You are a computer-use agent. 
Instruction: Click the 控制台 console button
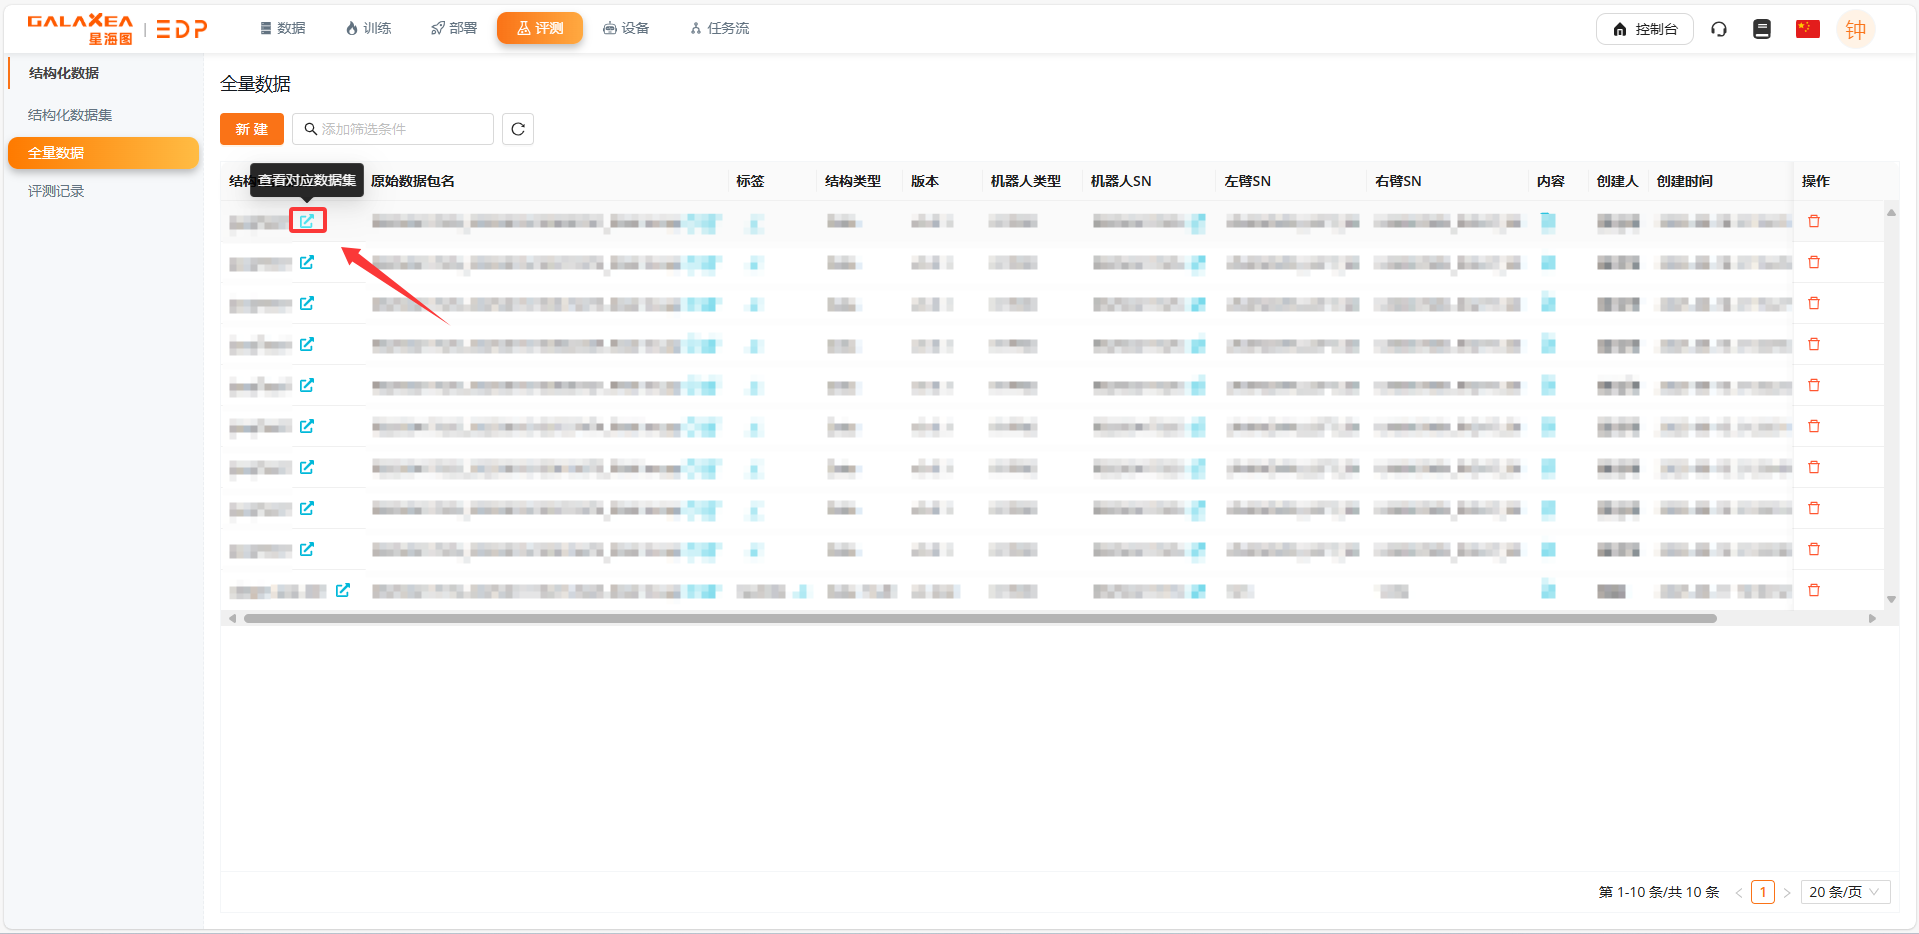[x=1644, y=29]
